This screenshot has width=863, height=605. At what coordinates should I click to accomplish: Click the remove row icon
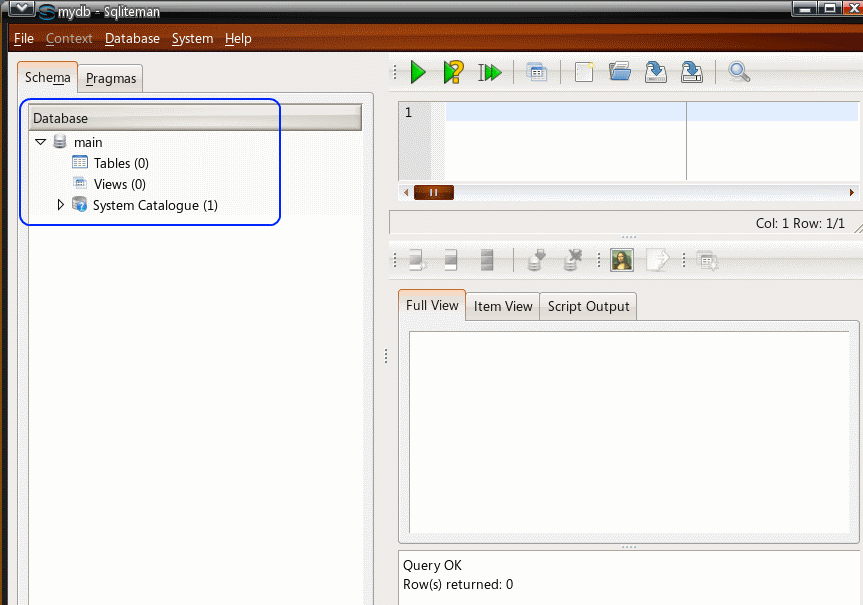pos(451,260)
